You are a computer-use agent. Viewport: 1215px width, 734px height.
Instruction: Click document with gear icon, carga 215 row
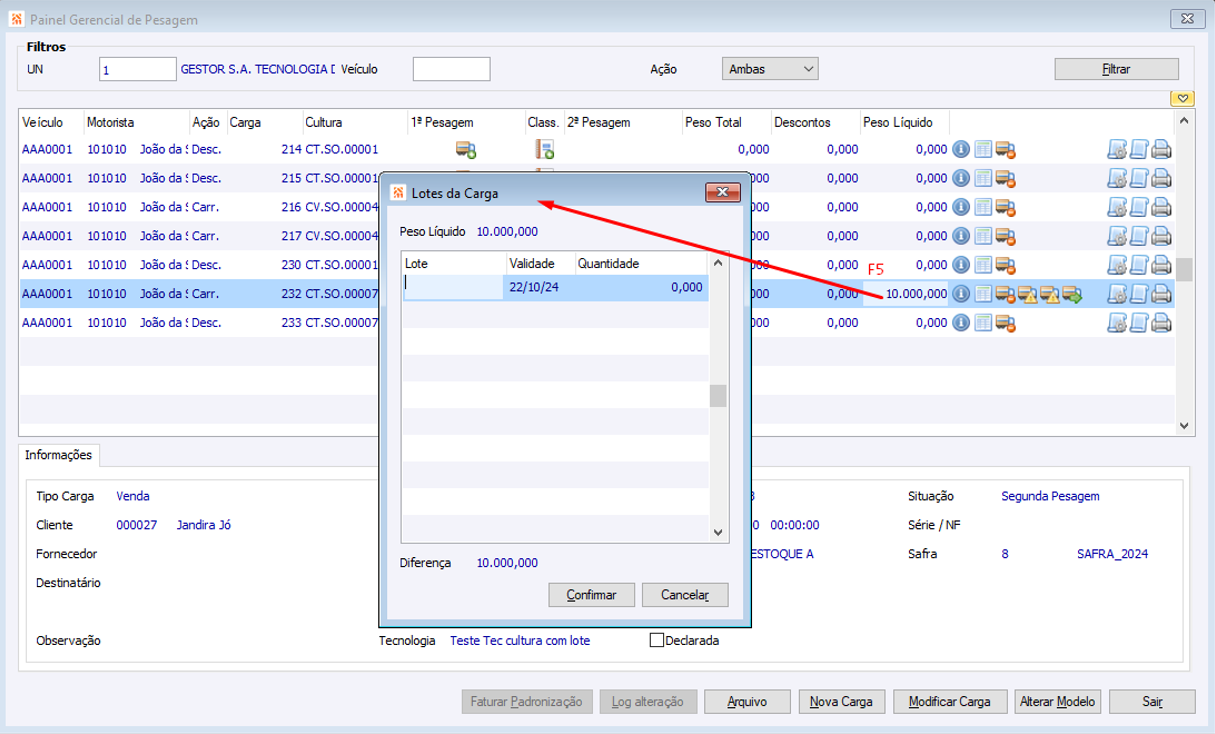pyautogui.click(x=1117, y=179)
